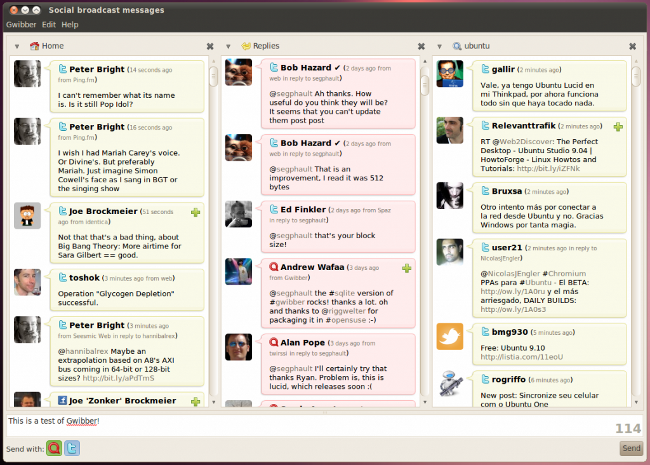650x465 pixels.
Task: Expand the ubuntu search stream dropdown
Action: (441, 46)
